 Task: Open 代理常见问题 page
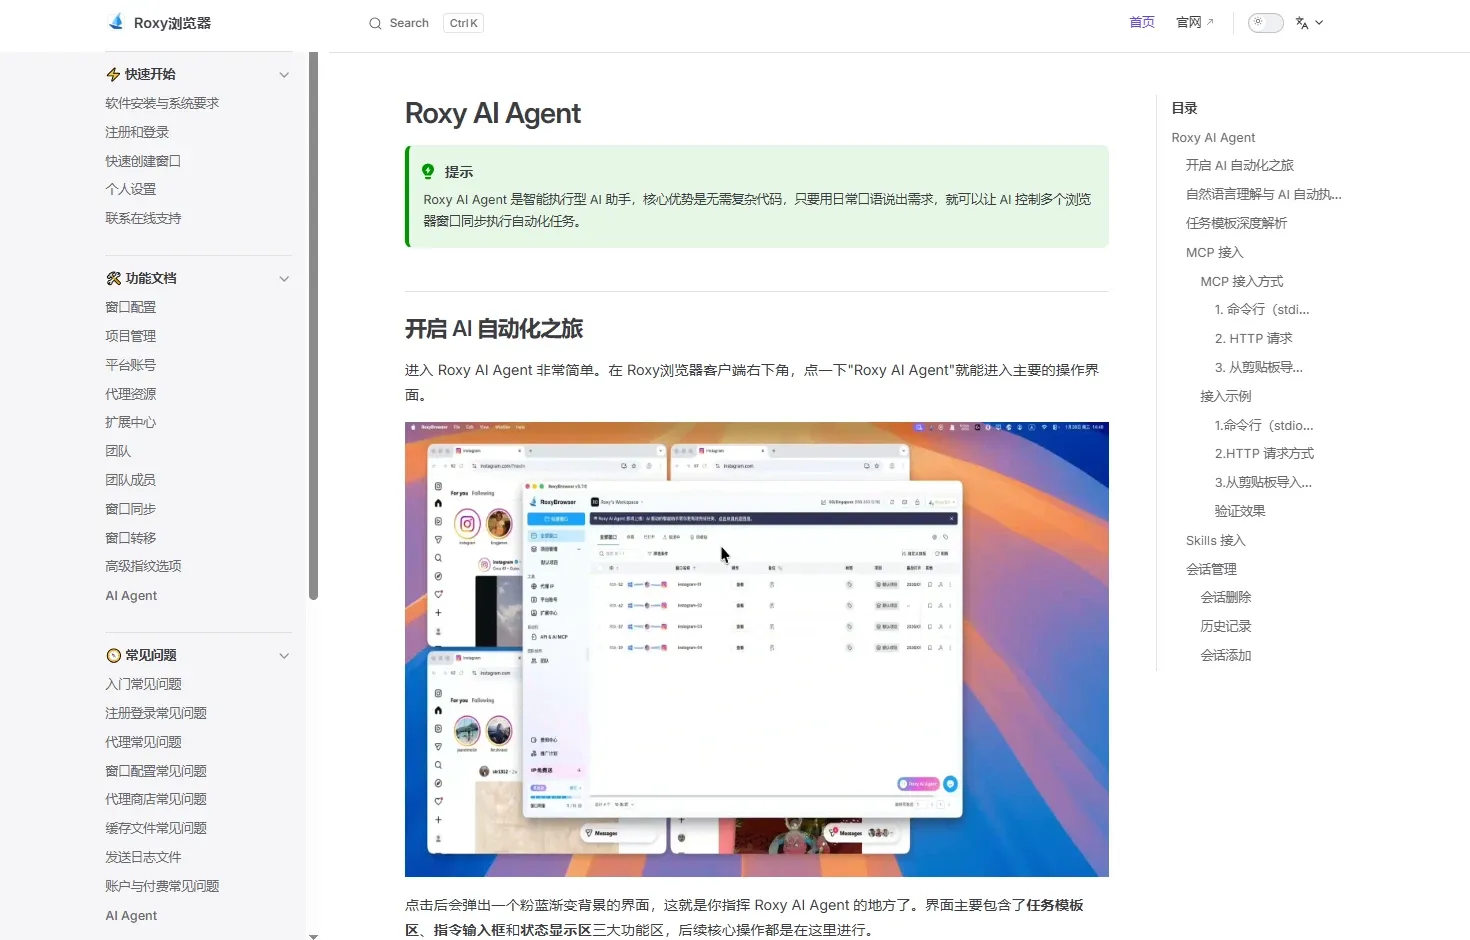pyautogui.click(x=143, y=742)
